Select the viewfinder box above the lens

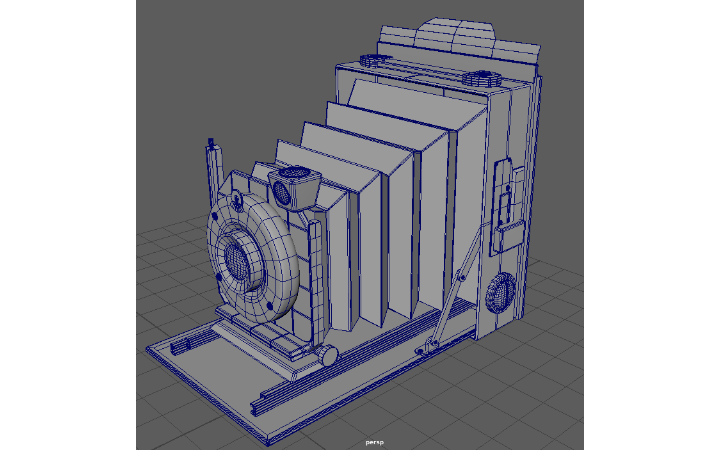tap(292, 185)
